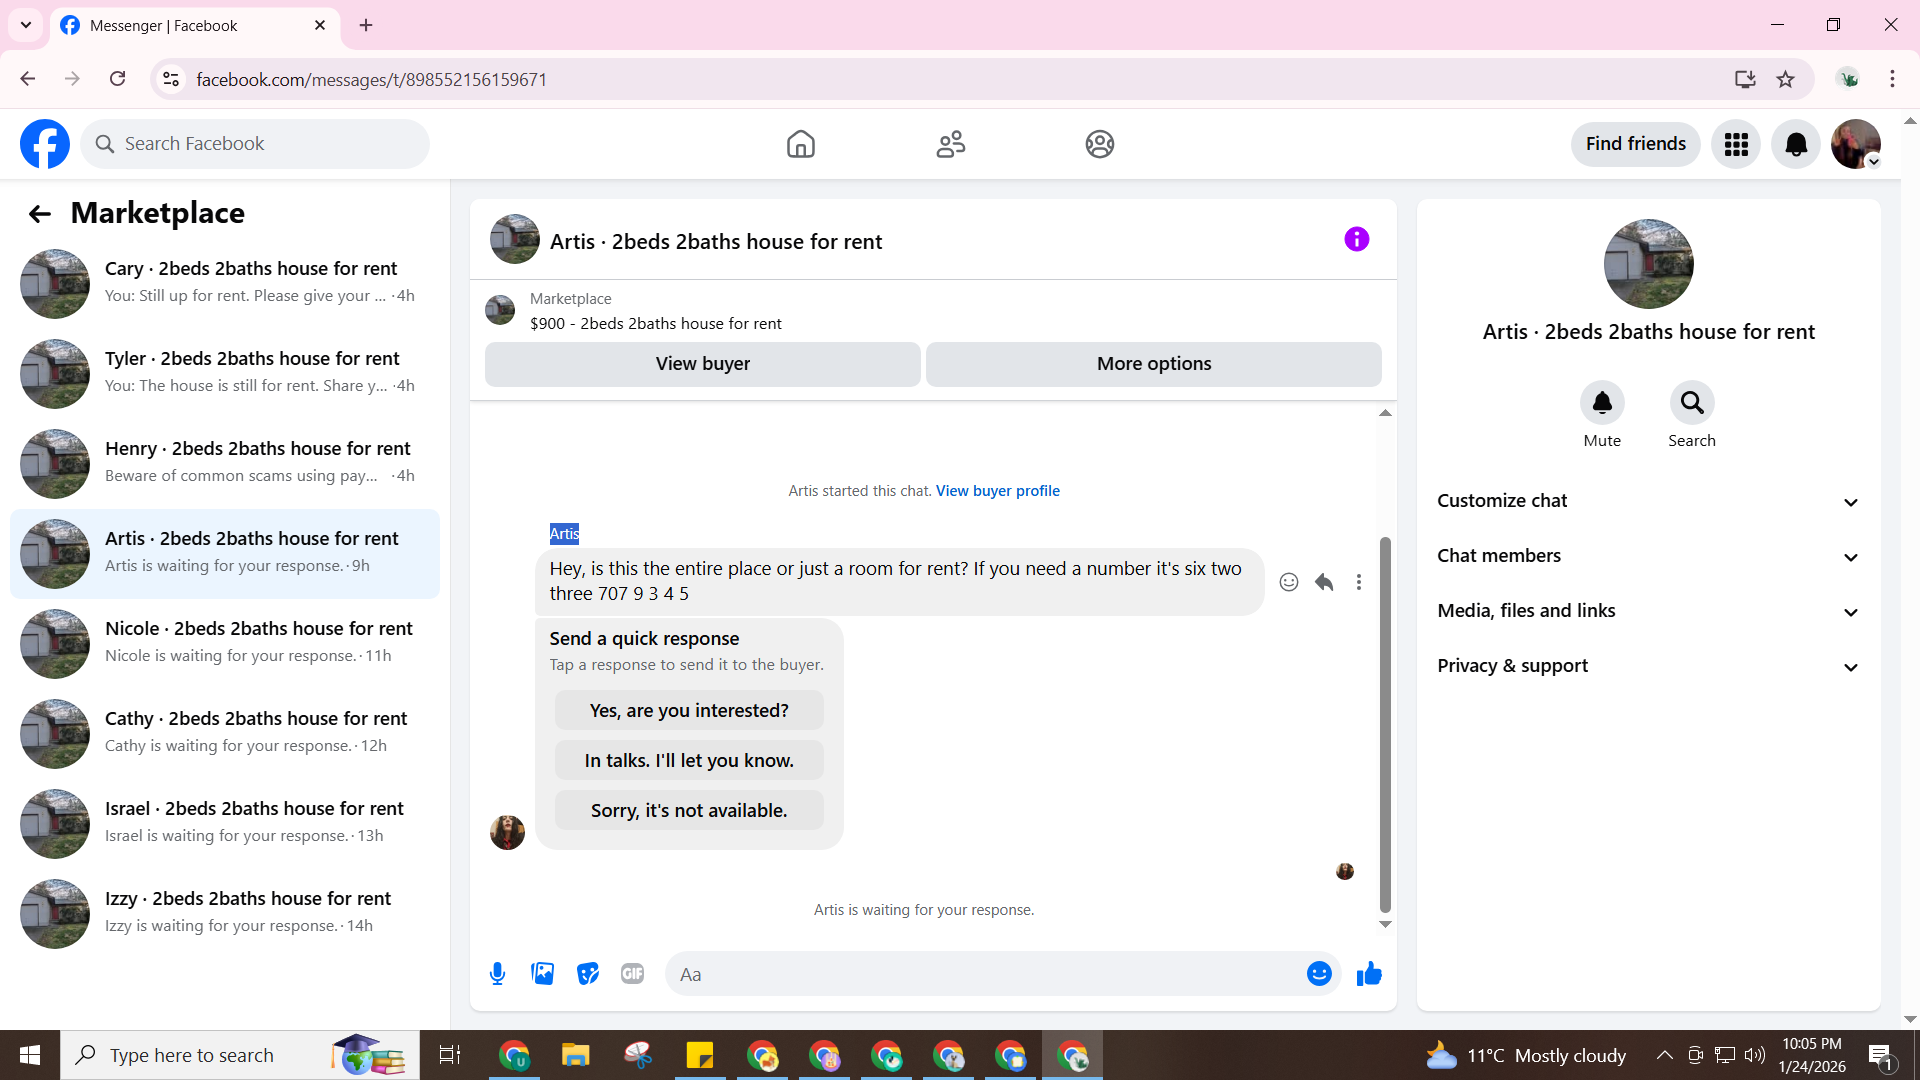Screen dimensions: 1920x1080
Task: React to Artis's message with emoji
Action: (x=1289, y=582)
